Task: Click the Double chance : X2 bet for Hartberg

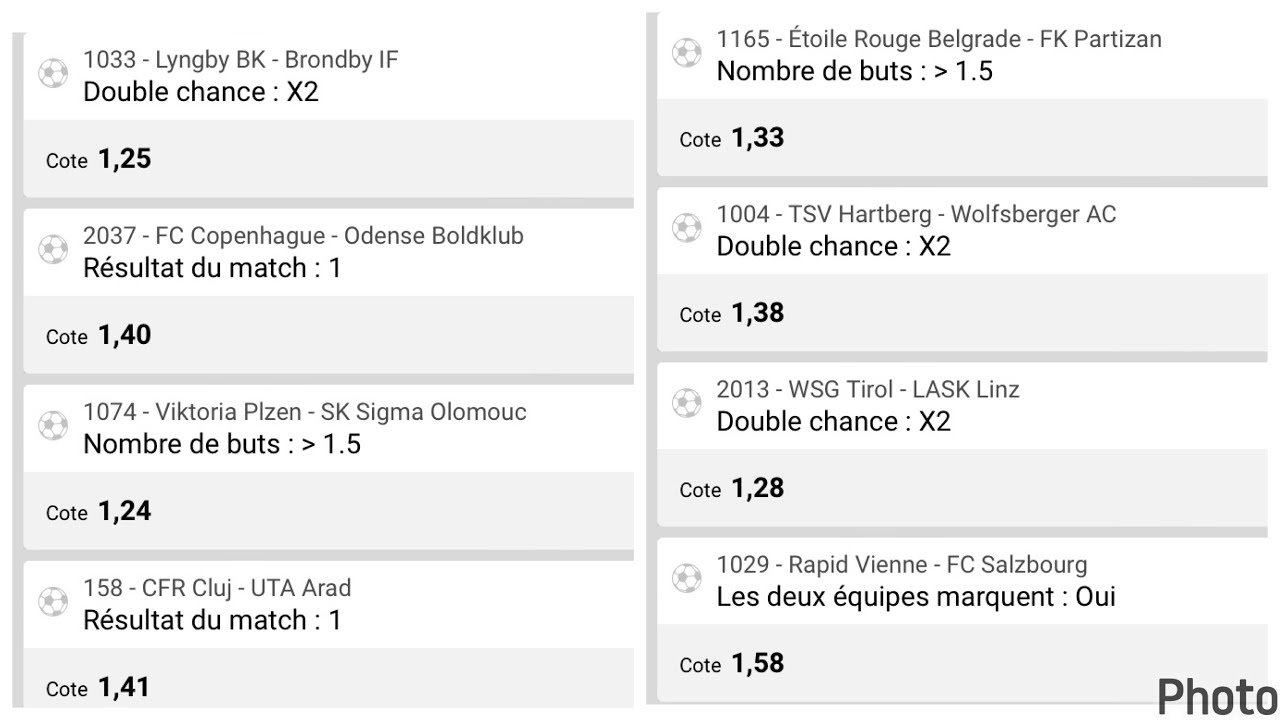Action: point(834,246)
